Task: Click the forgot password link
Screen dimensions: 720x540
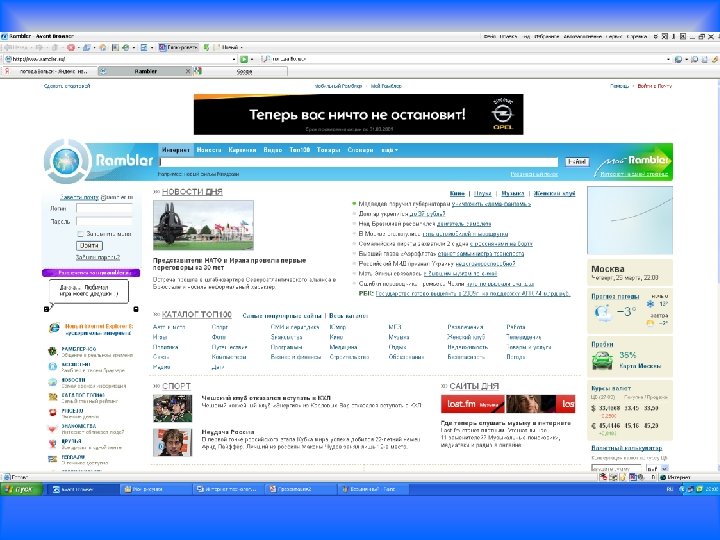Action: pyautogui.click(x=98, y=258)
